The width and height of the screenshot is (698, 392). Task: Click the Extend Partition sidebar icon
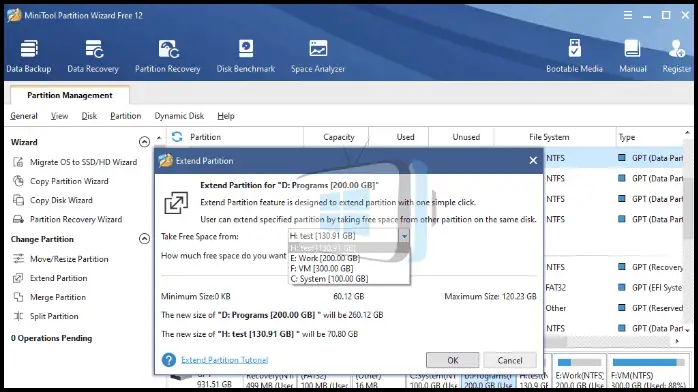pos(18,278)
